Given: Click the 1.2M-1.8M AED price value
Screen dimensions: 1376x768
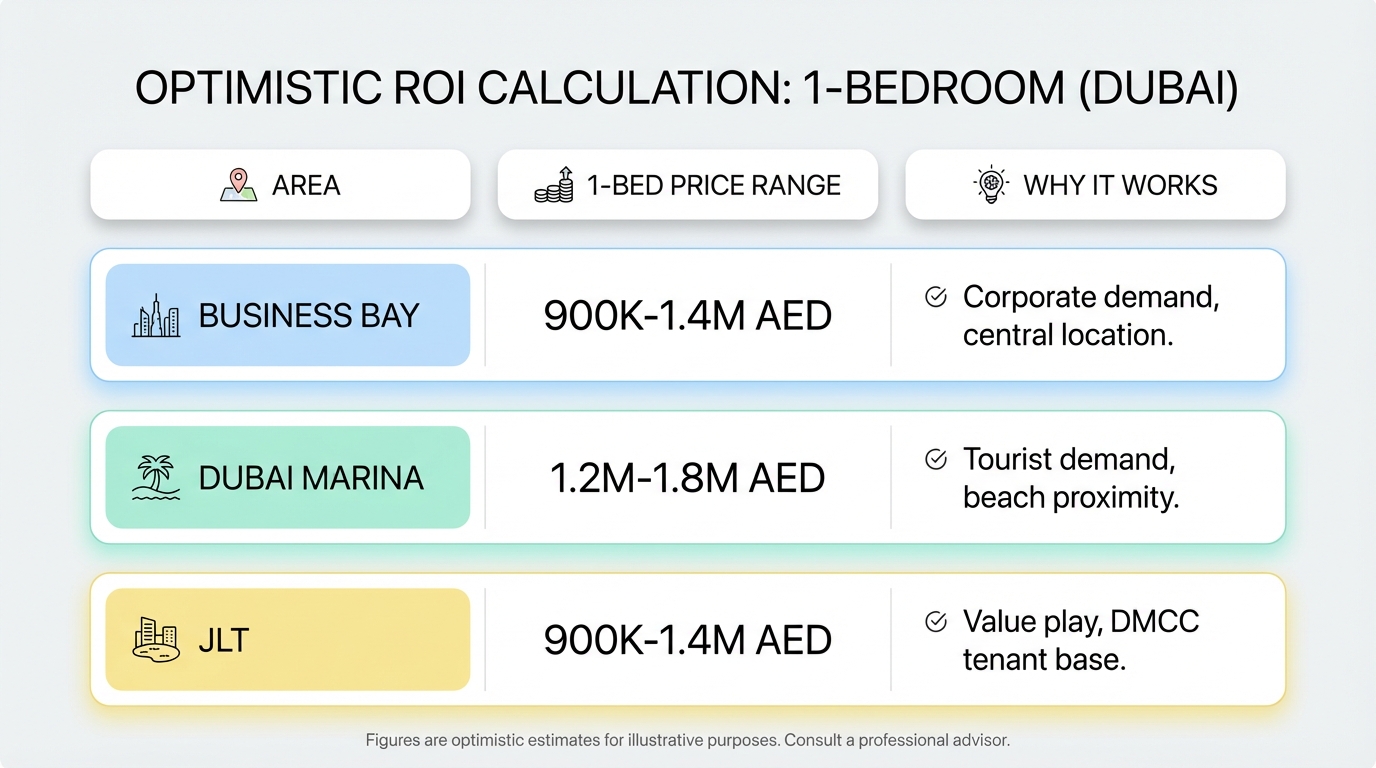Looking at the screenshot, I should pos(688,478).
